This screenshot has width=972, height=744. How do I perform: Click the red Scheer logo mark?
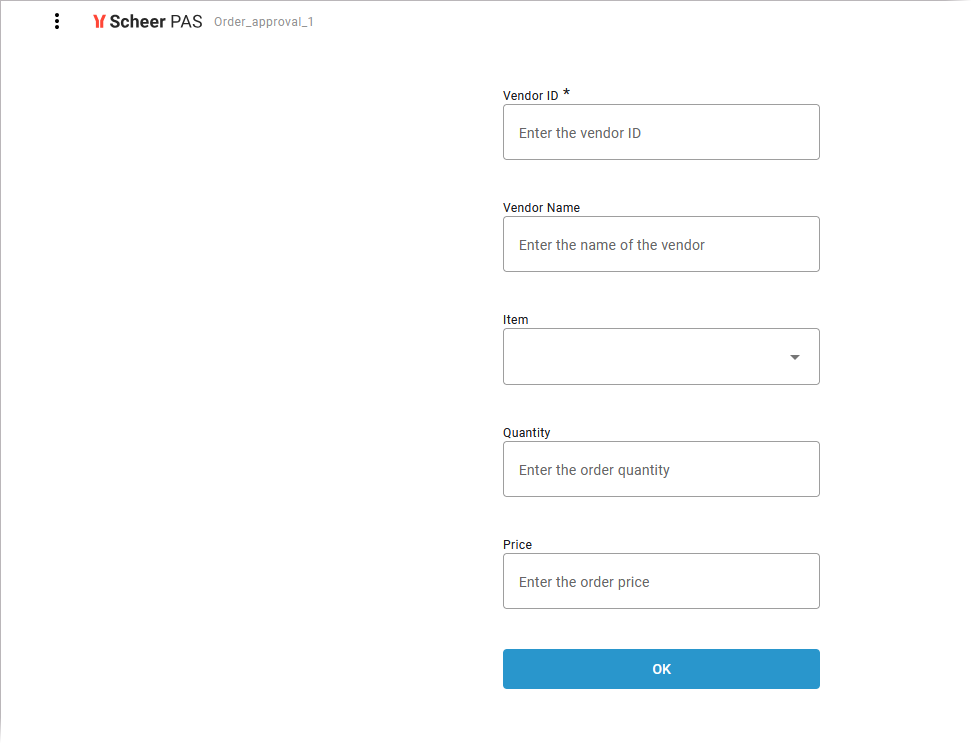(x=99, y=21)
